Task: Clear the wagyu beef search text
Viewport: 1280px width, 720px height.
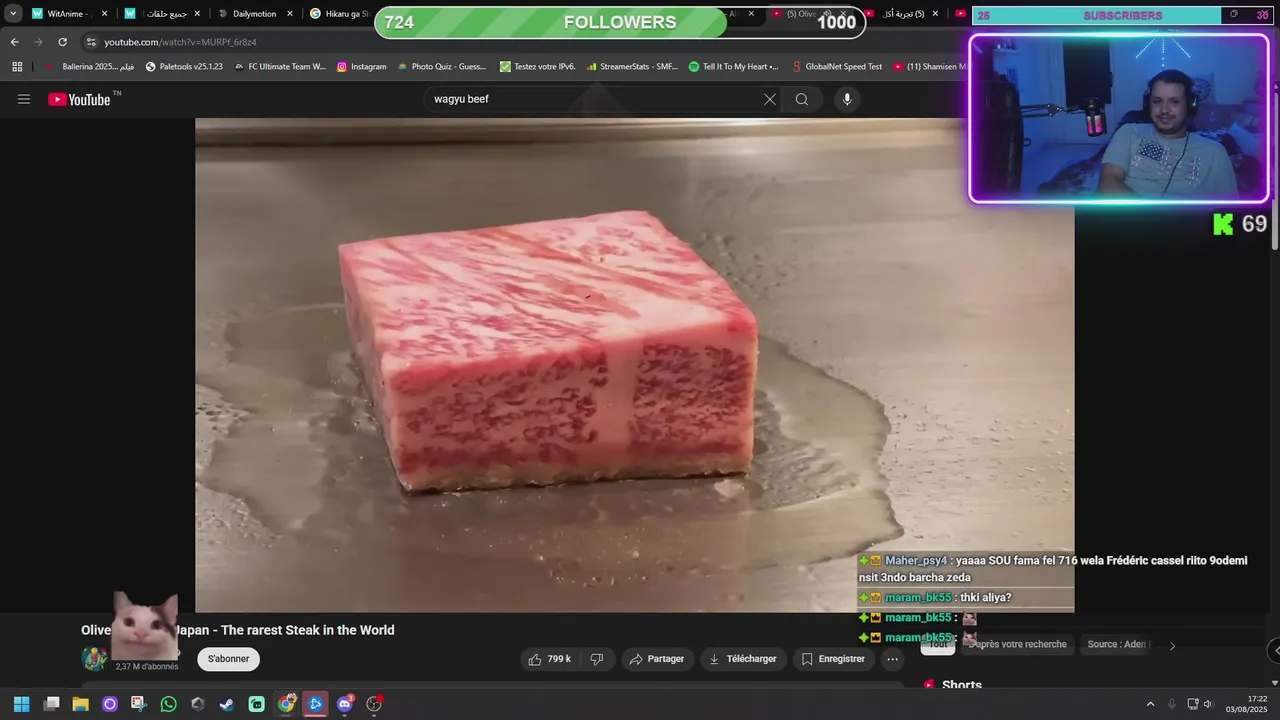Action: 769,99
